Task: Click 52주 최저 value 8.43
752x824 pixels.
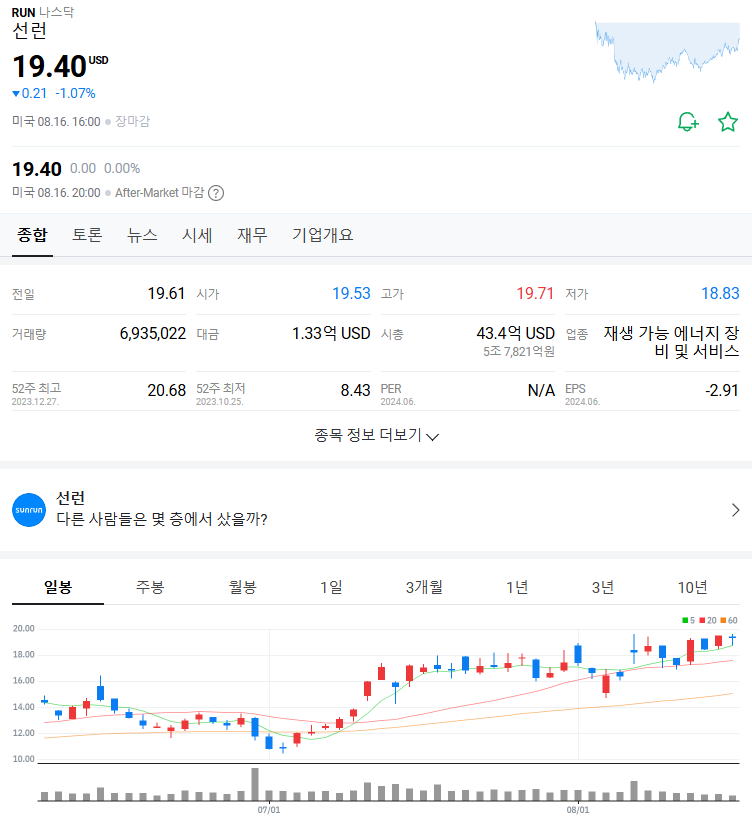Action: [x=355, y=390]
